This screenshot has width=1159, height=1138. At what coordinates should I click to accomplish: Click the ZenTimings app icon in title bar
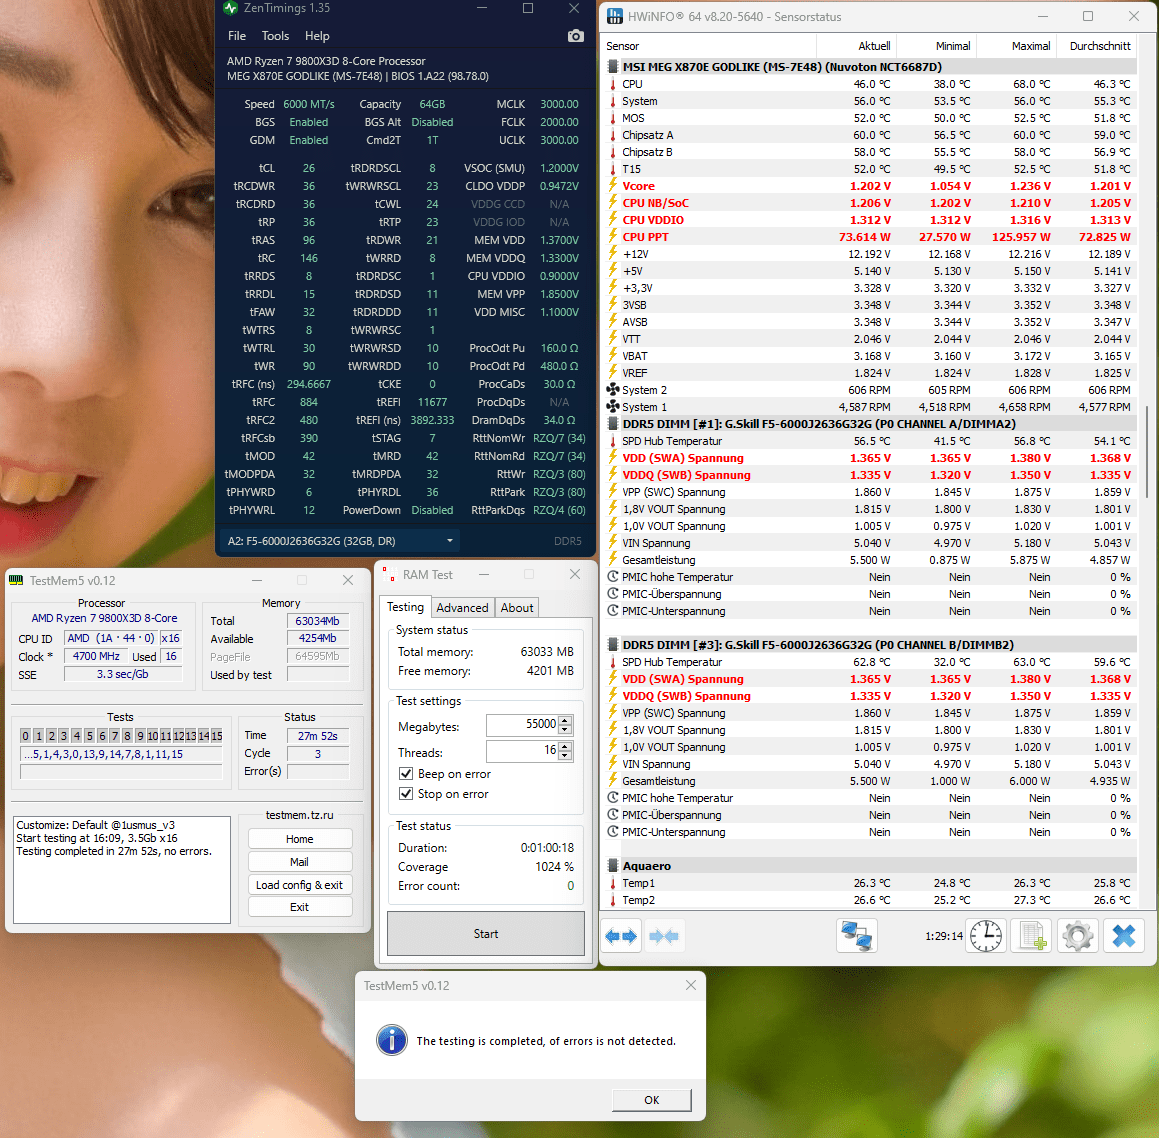click(230, 8)
